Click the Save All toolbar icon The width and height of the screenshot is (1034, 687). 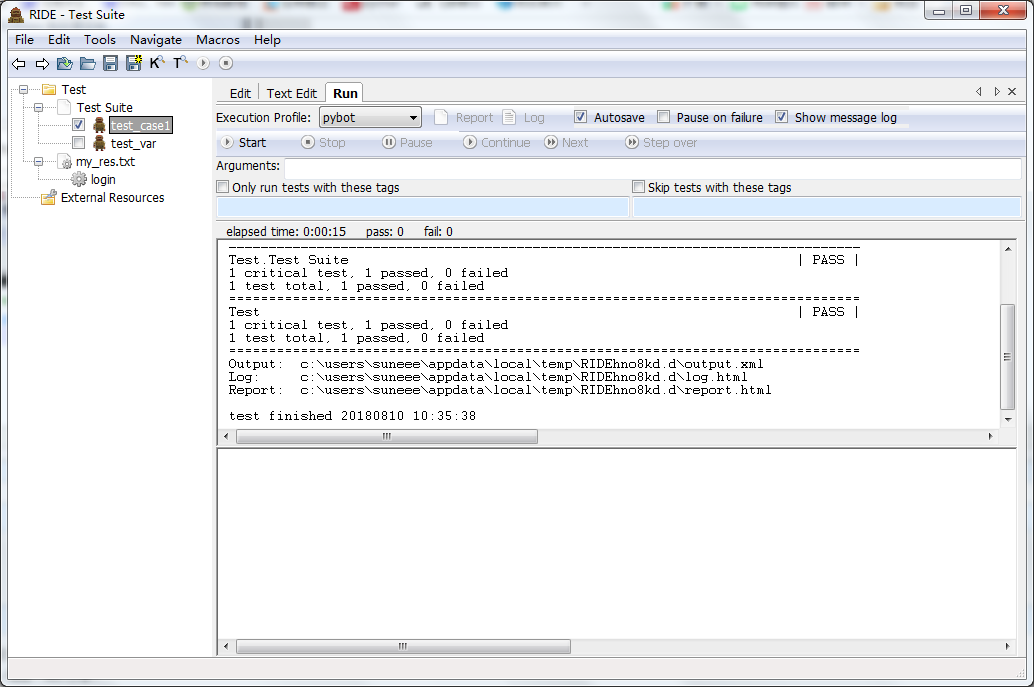(133, 63)
